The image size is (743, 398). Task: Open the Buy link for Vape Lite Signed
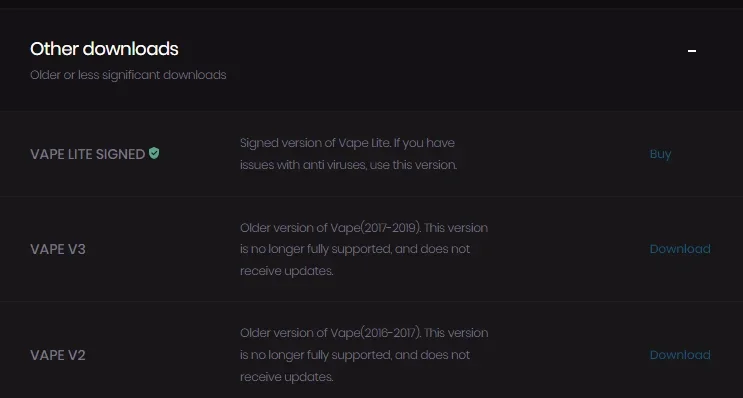660,154
